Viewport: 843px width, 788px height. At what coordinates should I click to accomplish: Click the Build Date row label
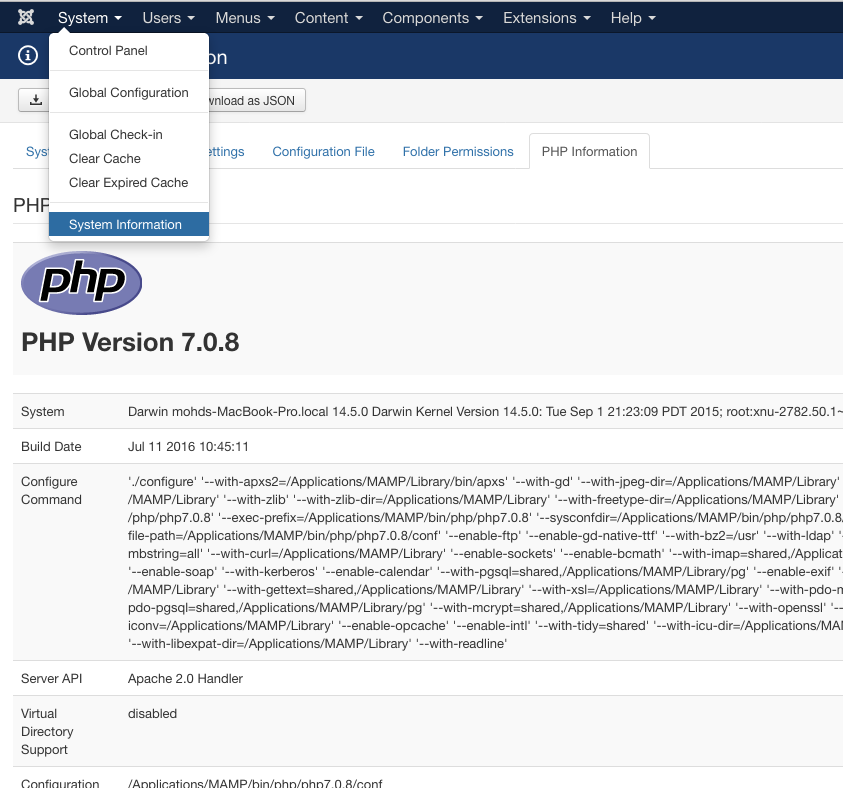click(x=51, y=447)
